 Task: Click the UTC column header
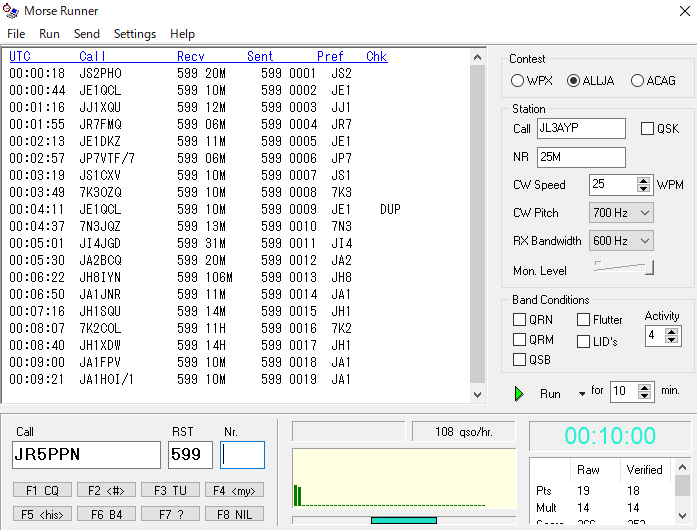[x=20, y=56]
